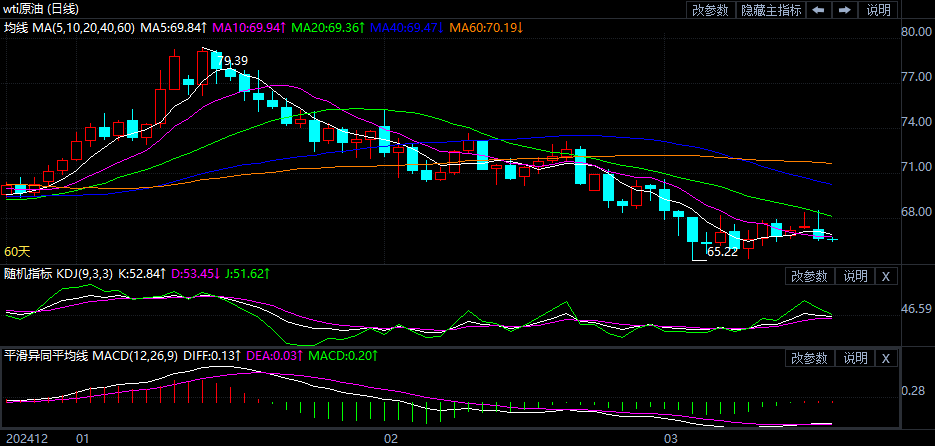The width and height of the screenshot is (935, 446).
Task: Show 说明 for the KDJ indicator
Action: pyautogui.click(x=854, y=276)
